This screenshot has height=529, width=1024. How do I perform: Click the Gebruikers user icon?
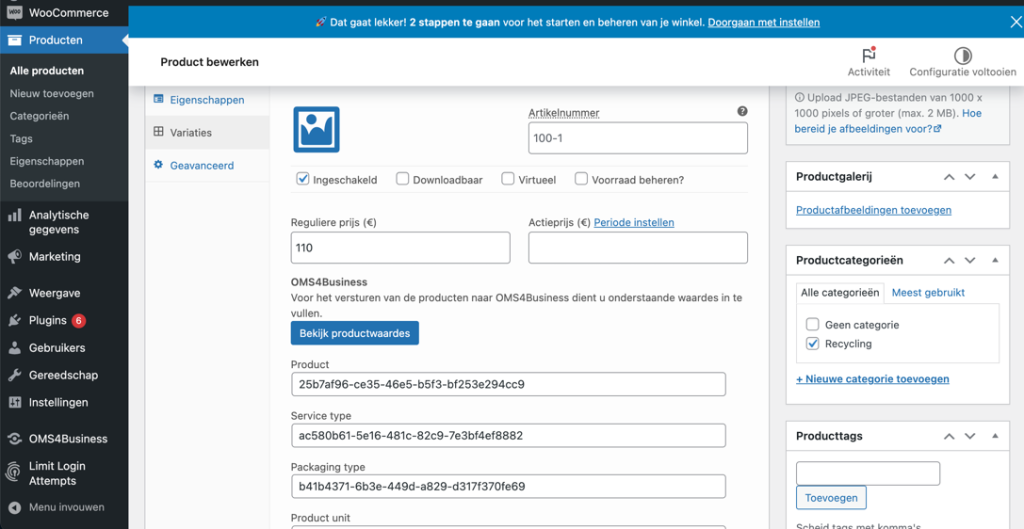(x=14, y=348)
